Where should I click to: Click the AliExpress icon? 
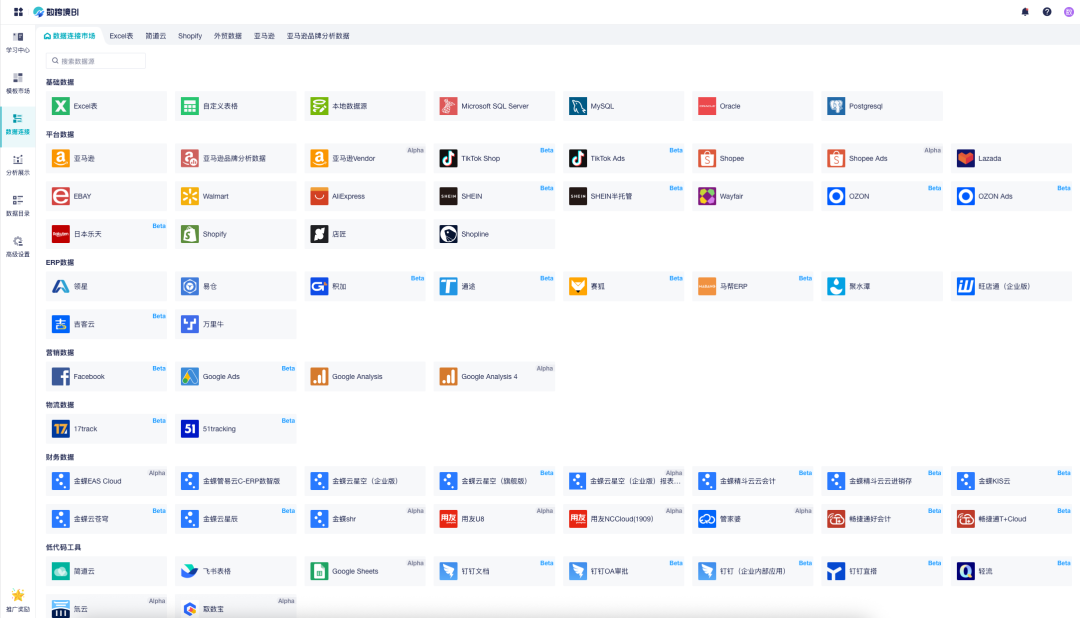point(319,196)
